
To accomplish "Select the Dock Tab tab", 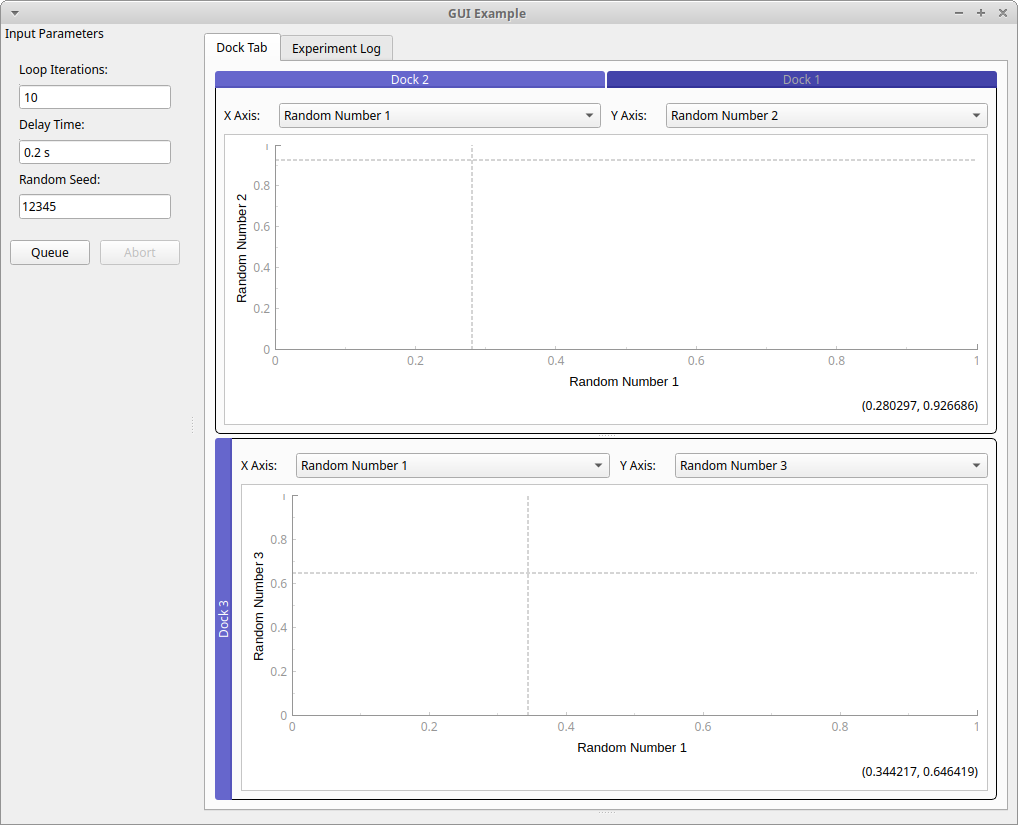I will pos(241,47).
